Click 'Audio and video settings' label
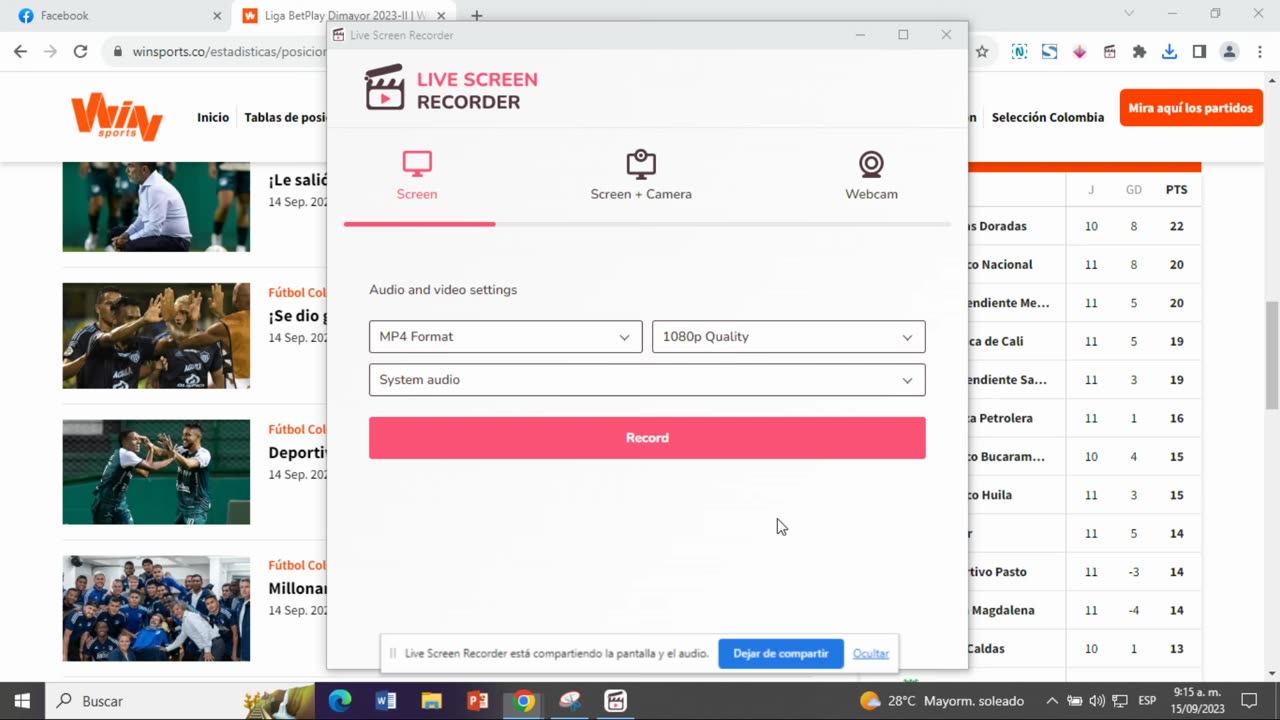Image resolution: width=1280 pixels, height=720 pixels. point(443,290)
